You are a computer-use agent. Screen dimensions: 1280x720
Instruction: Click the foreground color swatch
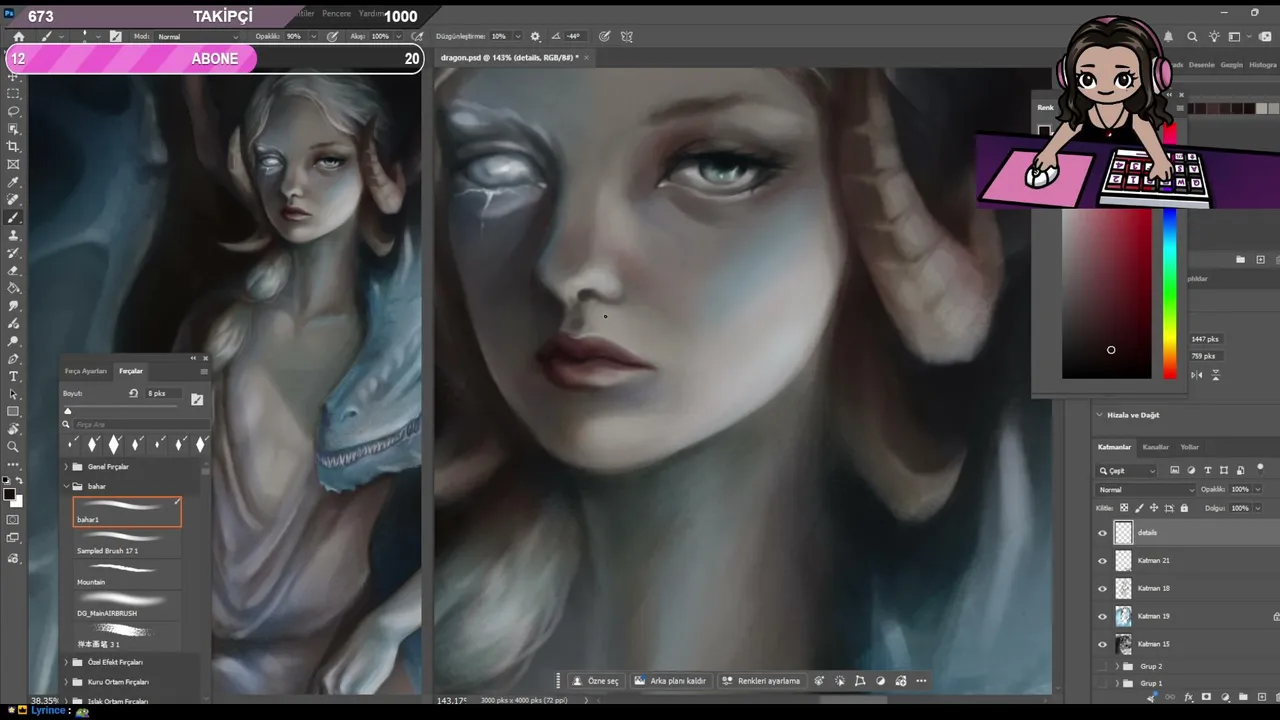coord(9,495)
